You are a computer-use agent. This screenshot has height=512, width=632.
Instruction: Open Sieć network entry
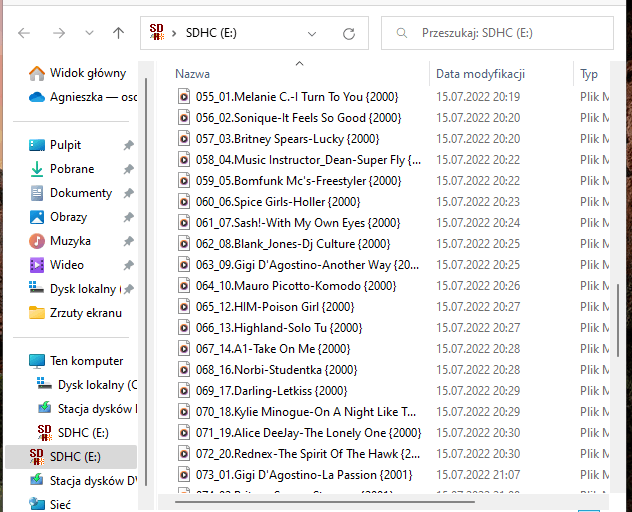pos(50,505)
